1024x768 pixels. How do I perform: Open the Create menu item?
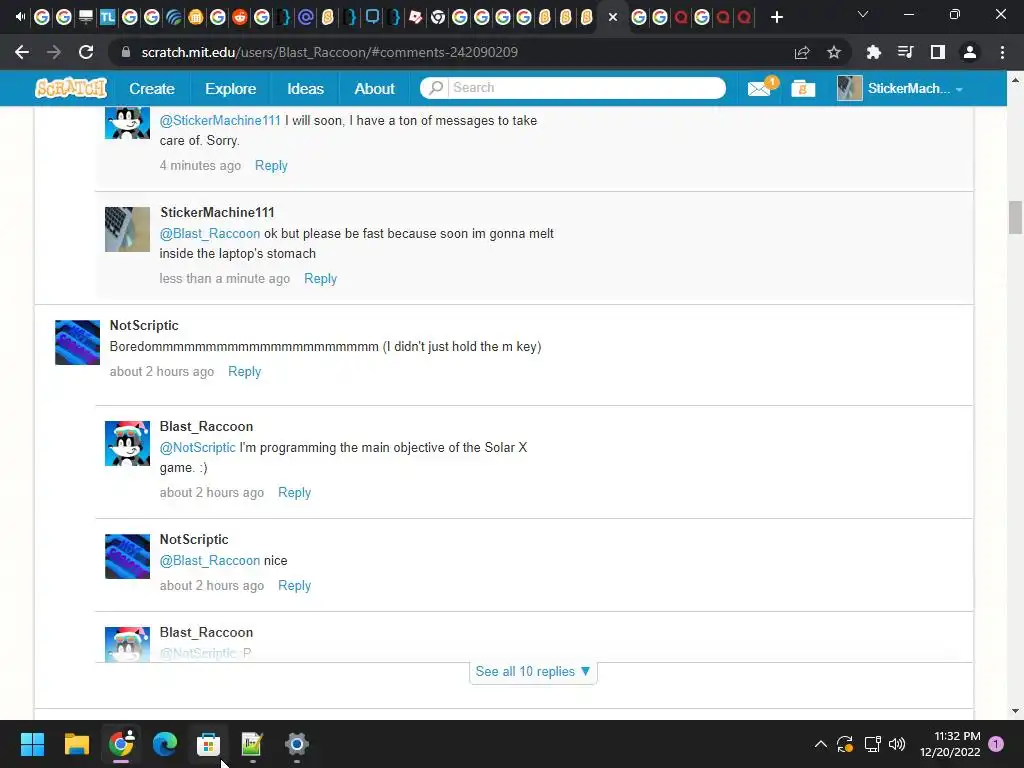[x=152, y=88]
